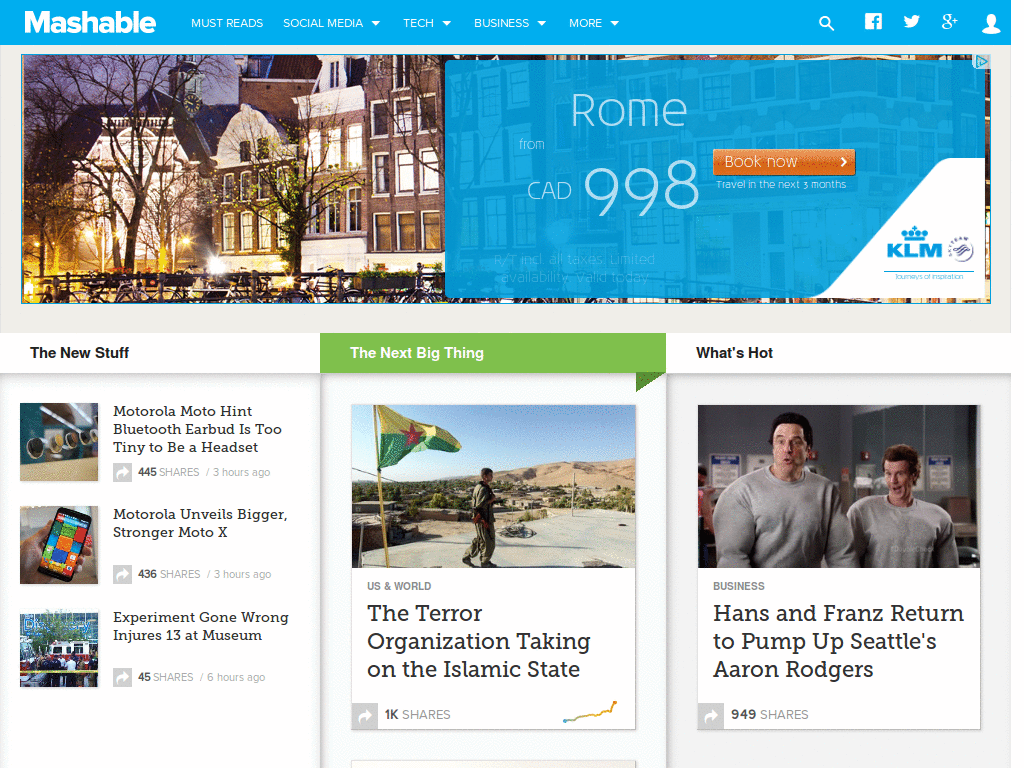This screenshot has height=768, width=1024.
Task: Click the 45 Shares count
Action: click(165, 677)
